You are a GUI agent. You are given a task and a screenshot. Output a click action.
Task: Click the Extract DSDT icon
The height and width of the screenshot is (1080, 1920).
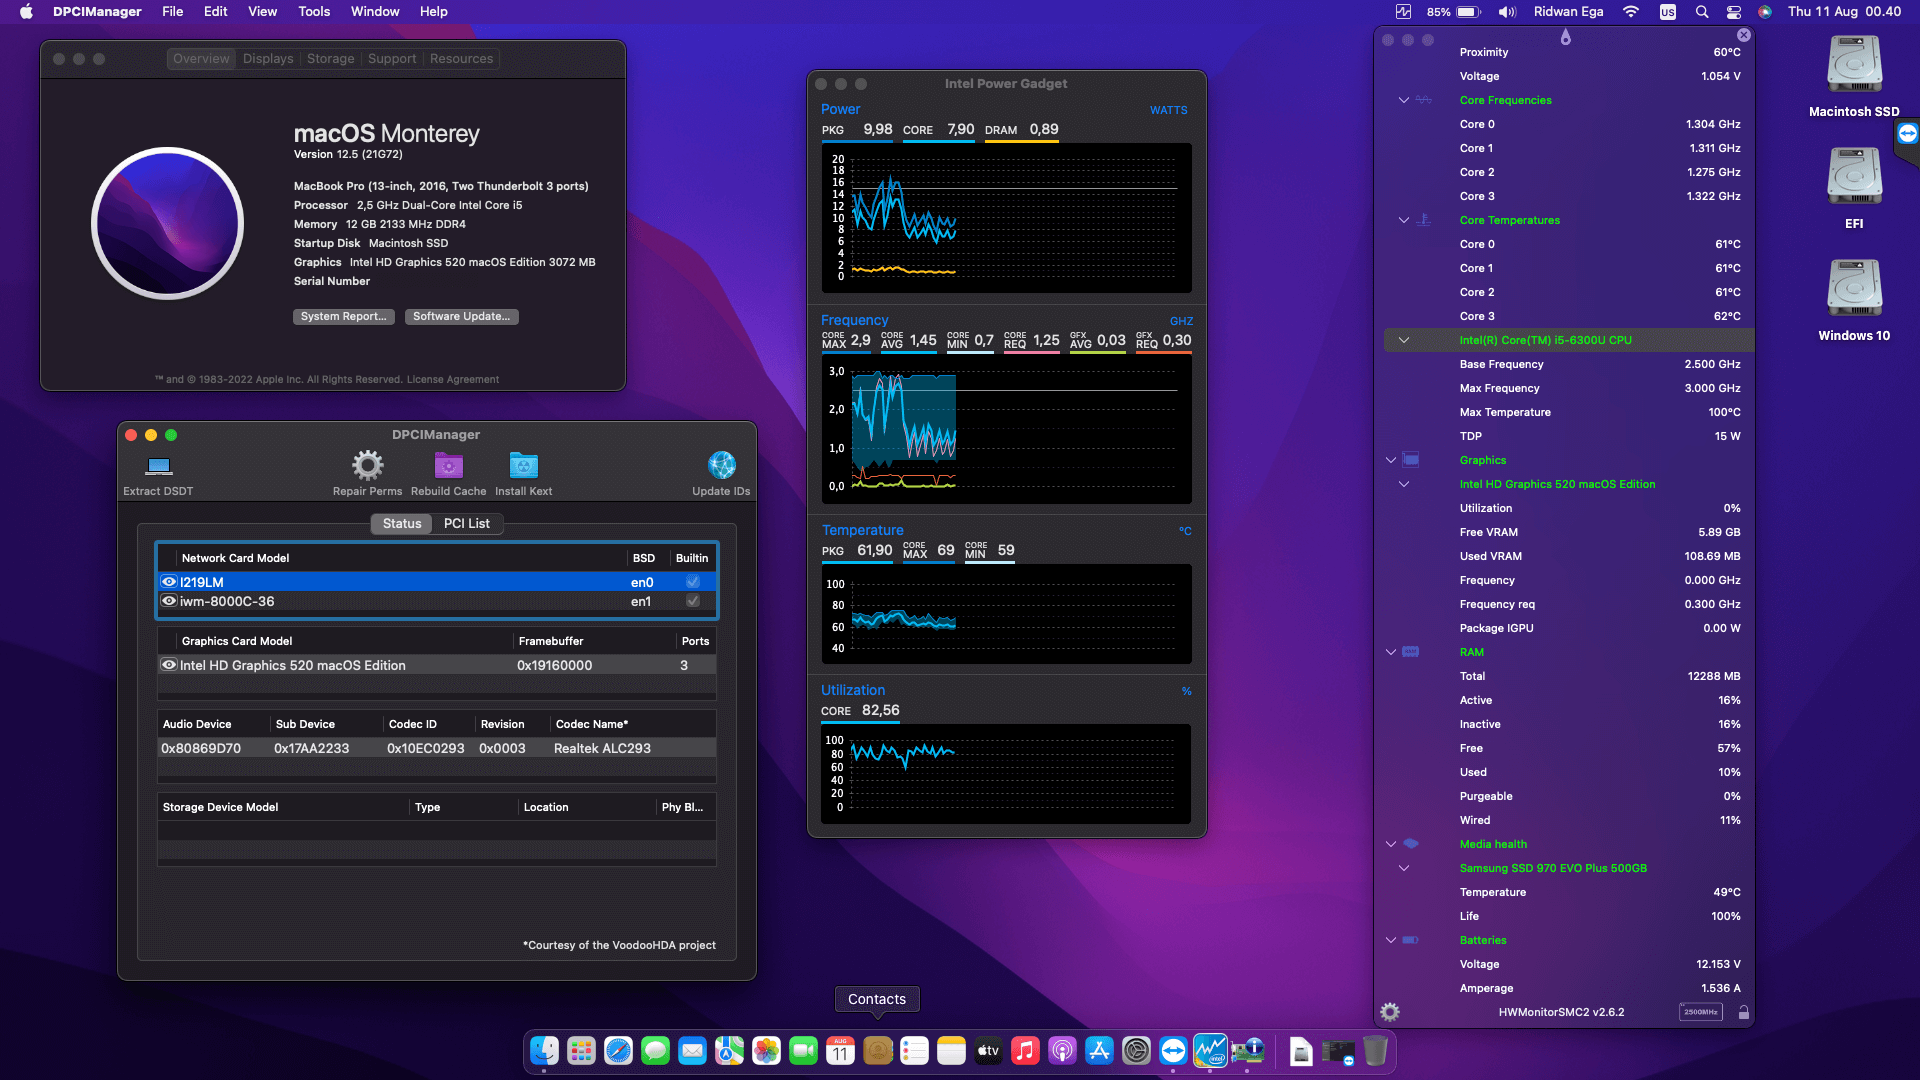click(x=159, y=466)
